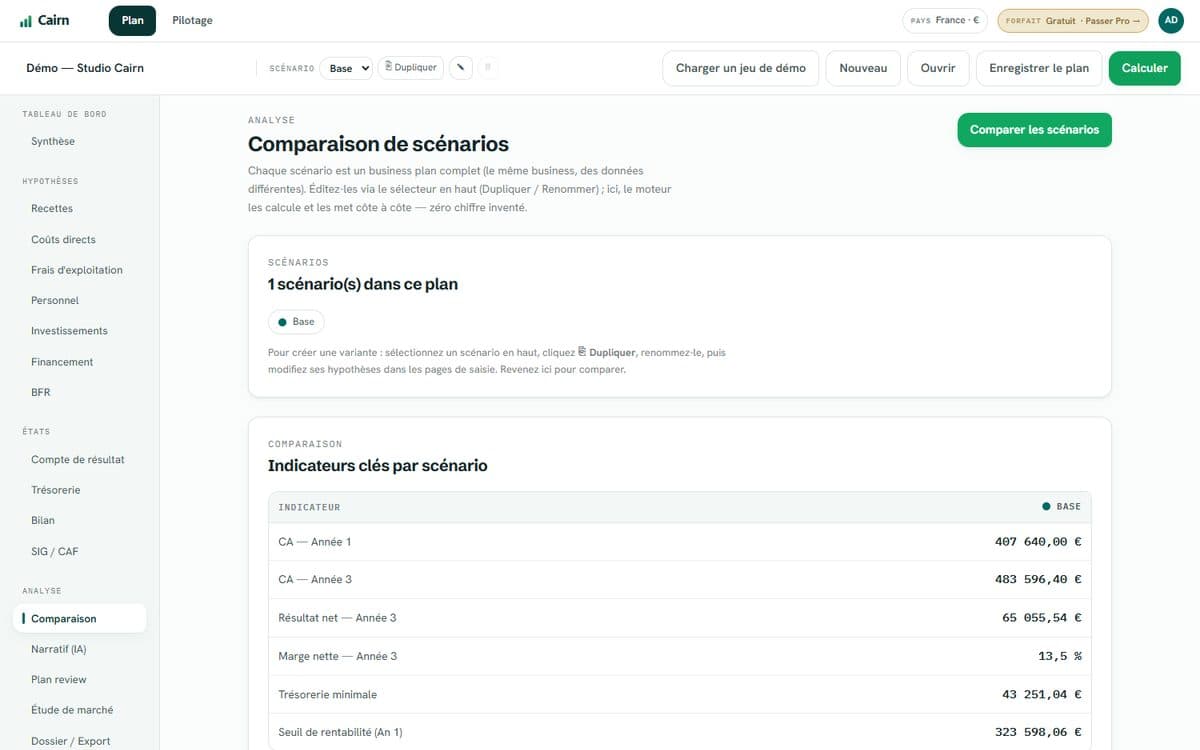The height and width of the screenshot is (750, 1200).
Task: Click the green Calculer button
Action: pyautogui.click(x=1145, y=68)
